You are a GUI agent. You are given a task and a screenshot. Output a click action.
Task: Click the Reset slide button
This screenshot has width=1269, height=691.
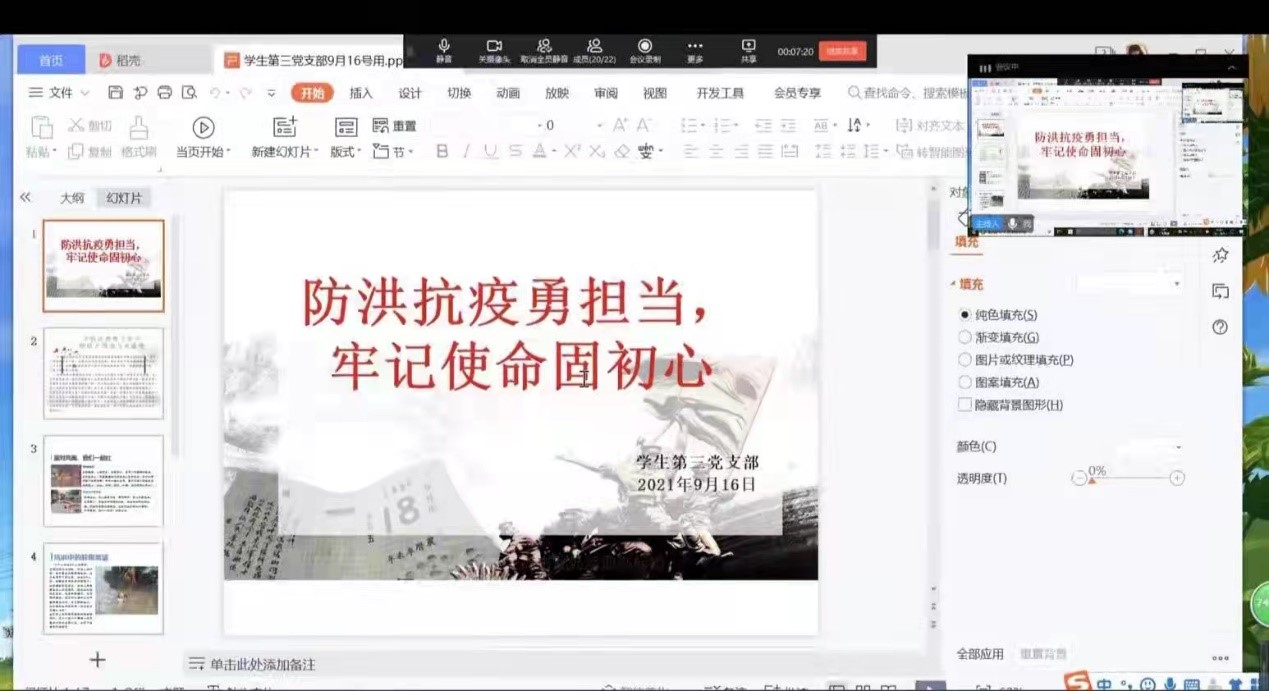click(x=394, y=126)
